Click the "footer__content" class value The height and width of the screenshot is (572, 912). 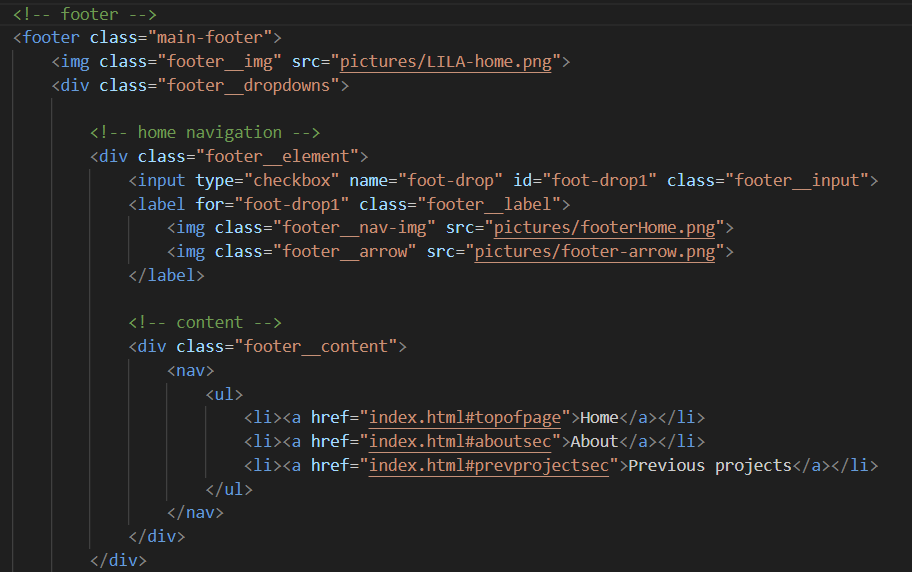[315, 346]
